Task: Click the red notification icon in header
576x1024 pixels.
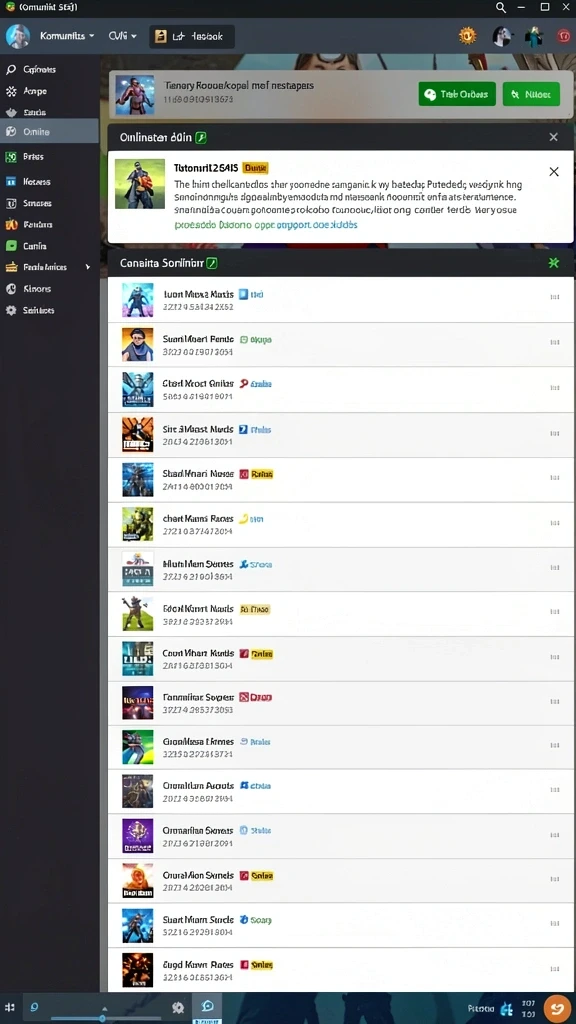Action: click(x=564, y=37)
